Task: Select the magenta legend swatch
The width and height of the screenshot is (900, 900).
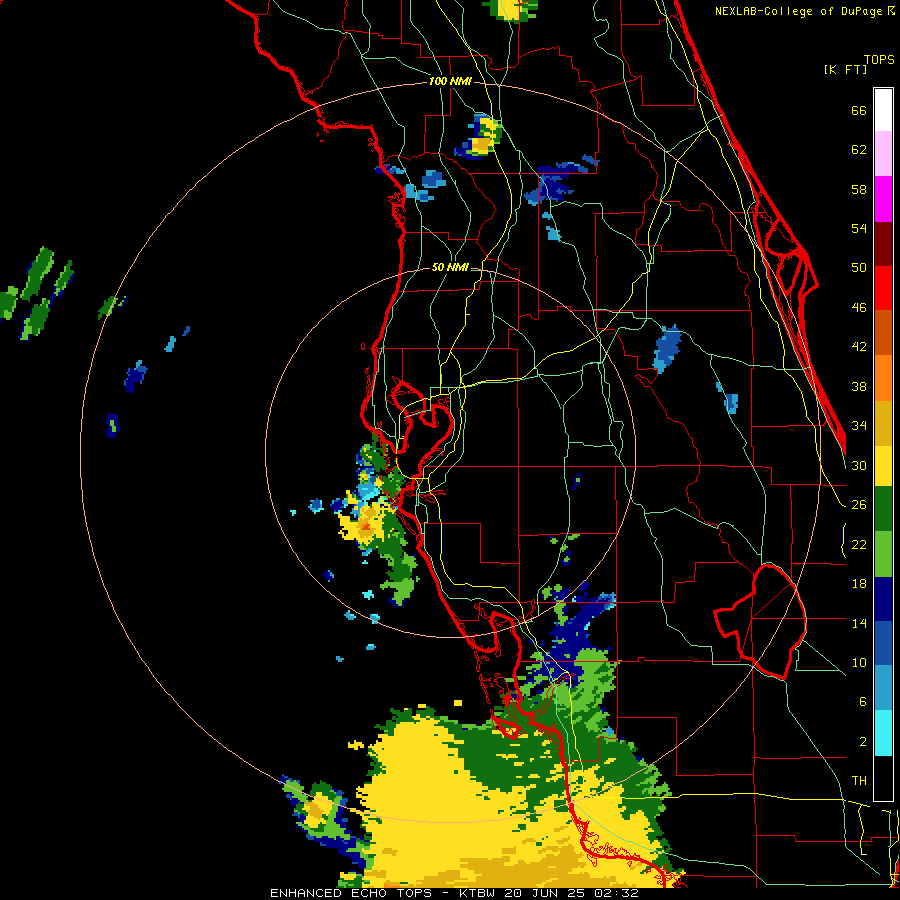Action: (883, 199)
